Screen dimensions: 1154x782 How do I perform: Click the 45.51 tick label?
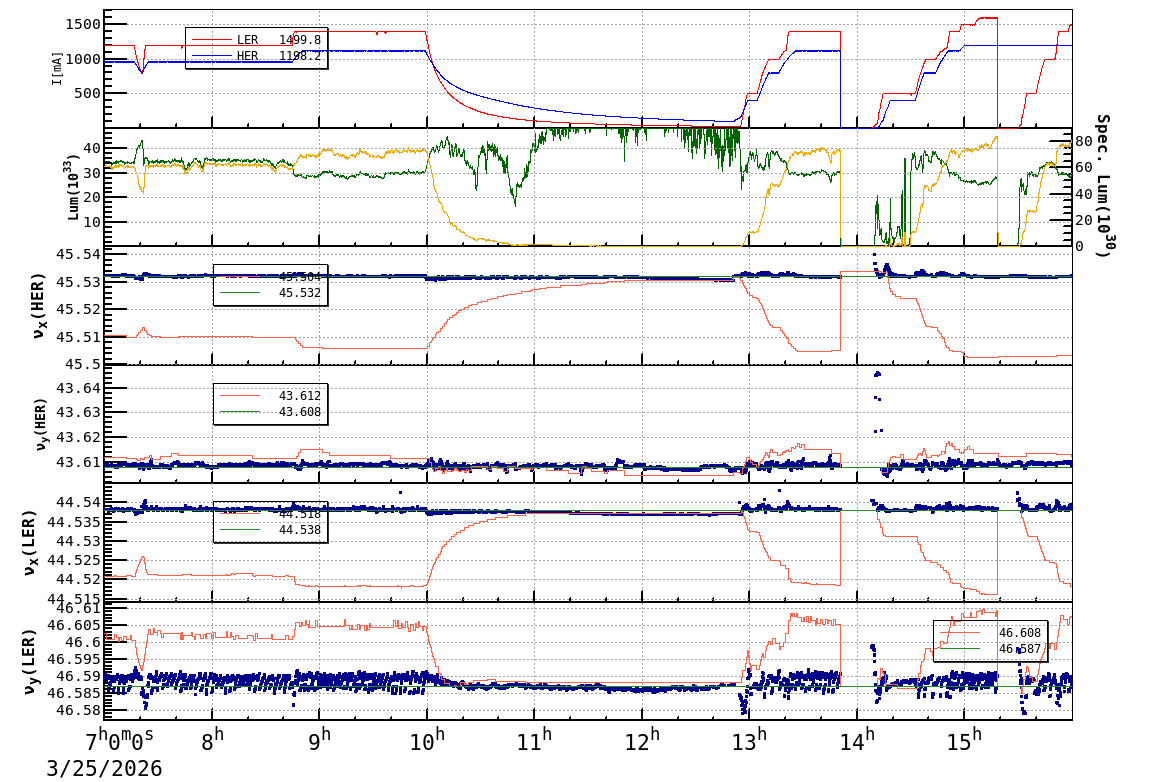[x=79, y=337]
